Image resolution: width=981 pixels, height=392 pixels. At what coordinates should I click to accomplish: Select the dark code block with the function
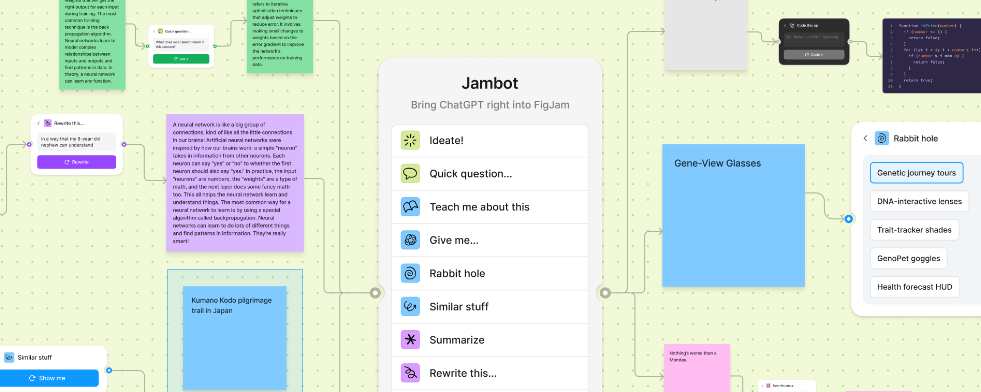(x=932, y=56)
